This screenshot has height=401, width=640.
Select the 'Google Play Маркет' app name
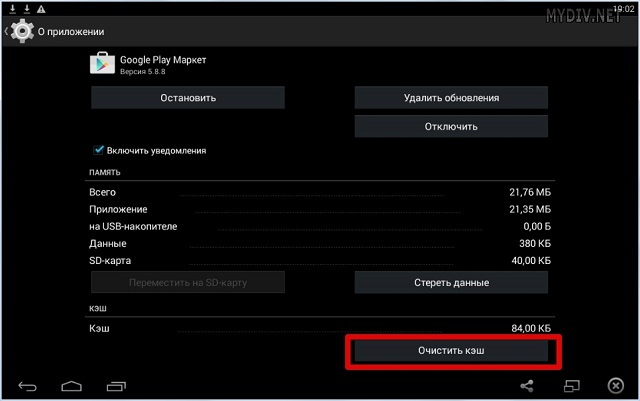pos(163,60)
